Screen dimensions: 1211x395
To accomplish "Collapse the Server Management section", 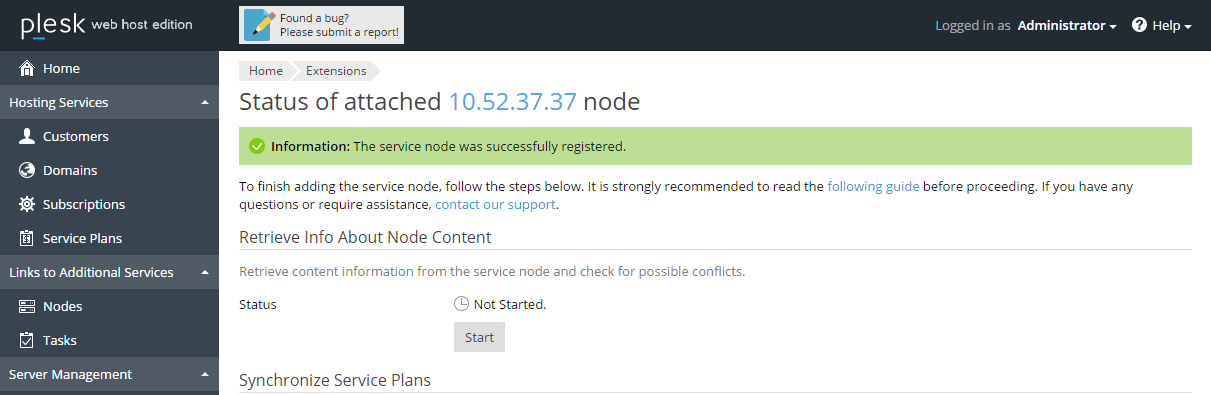I will [x=204, y=374].
